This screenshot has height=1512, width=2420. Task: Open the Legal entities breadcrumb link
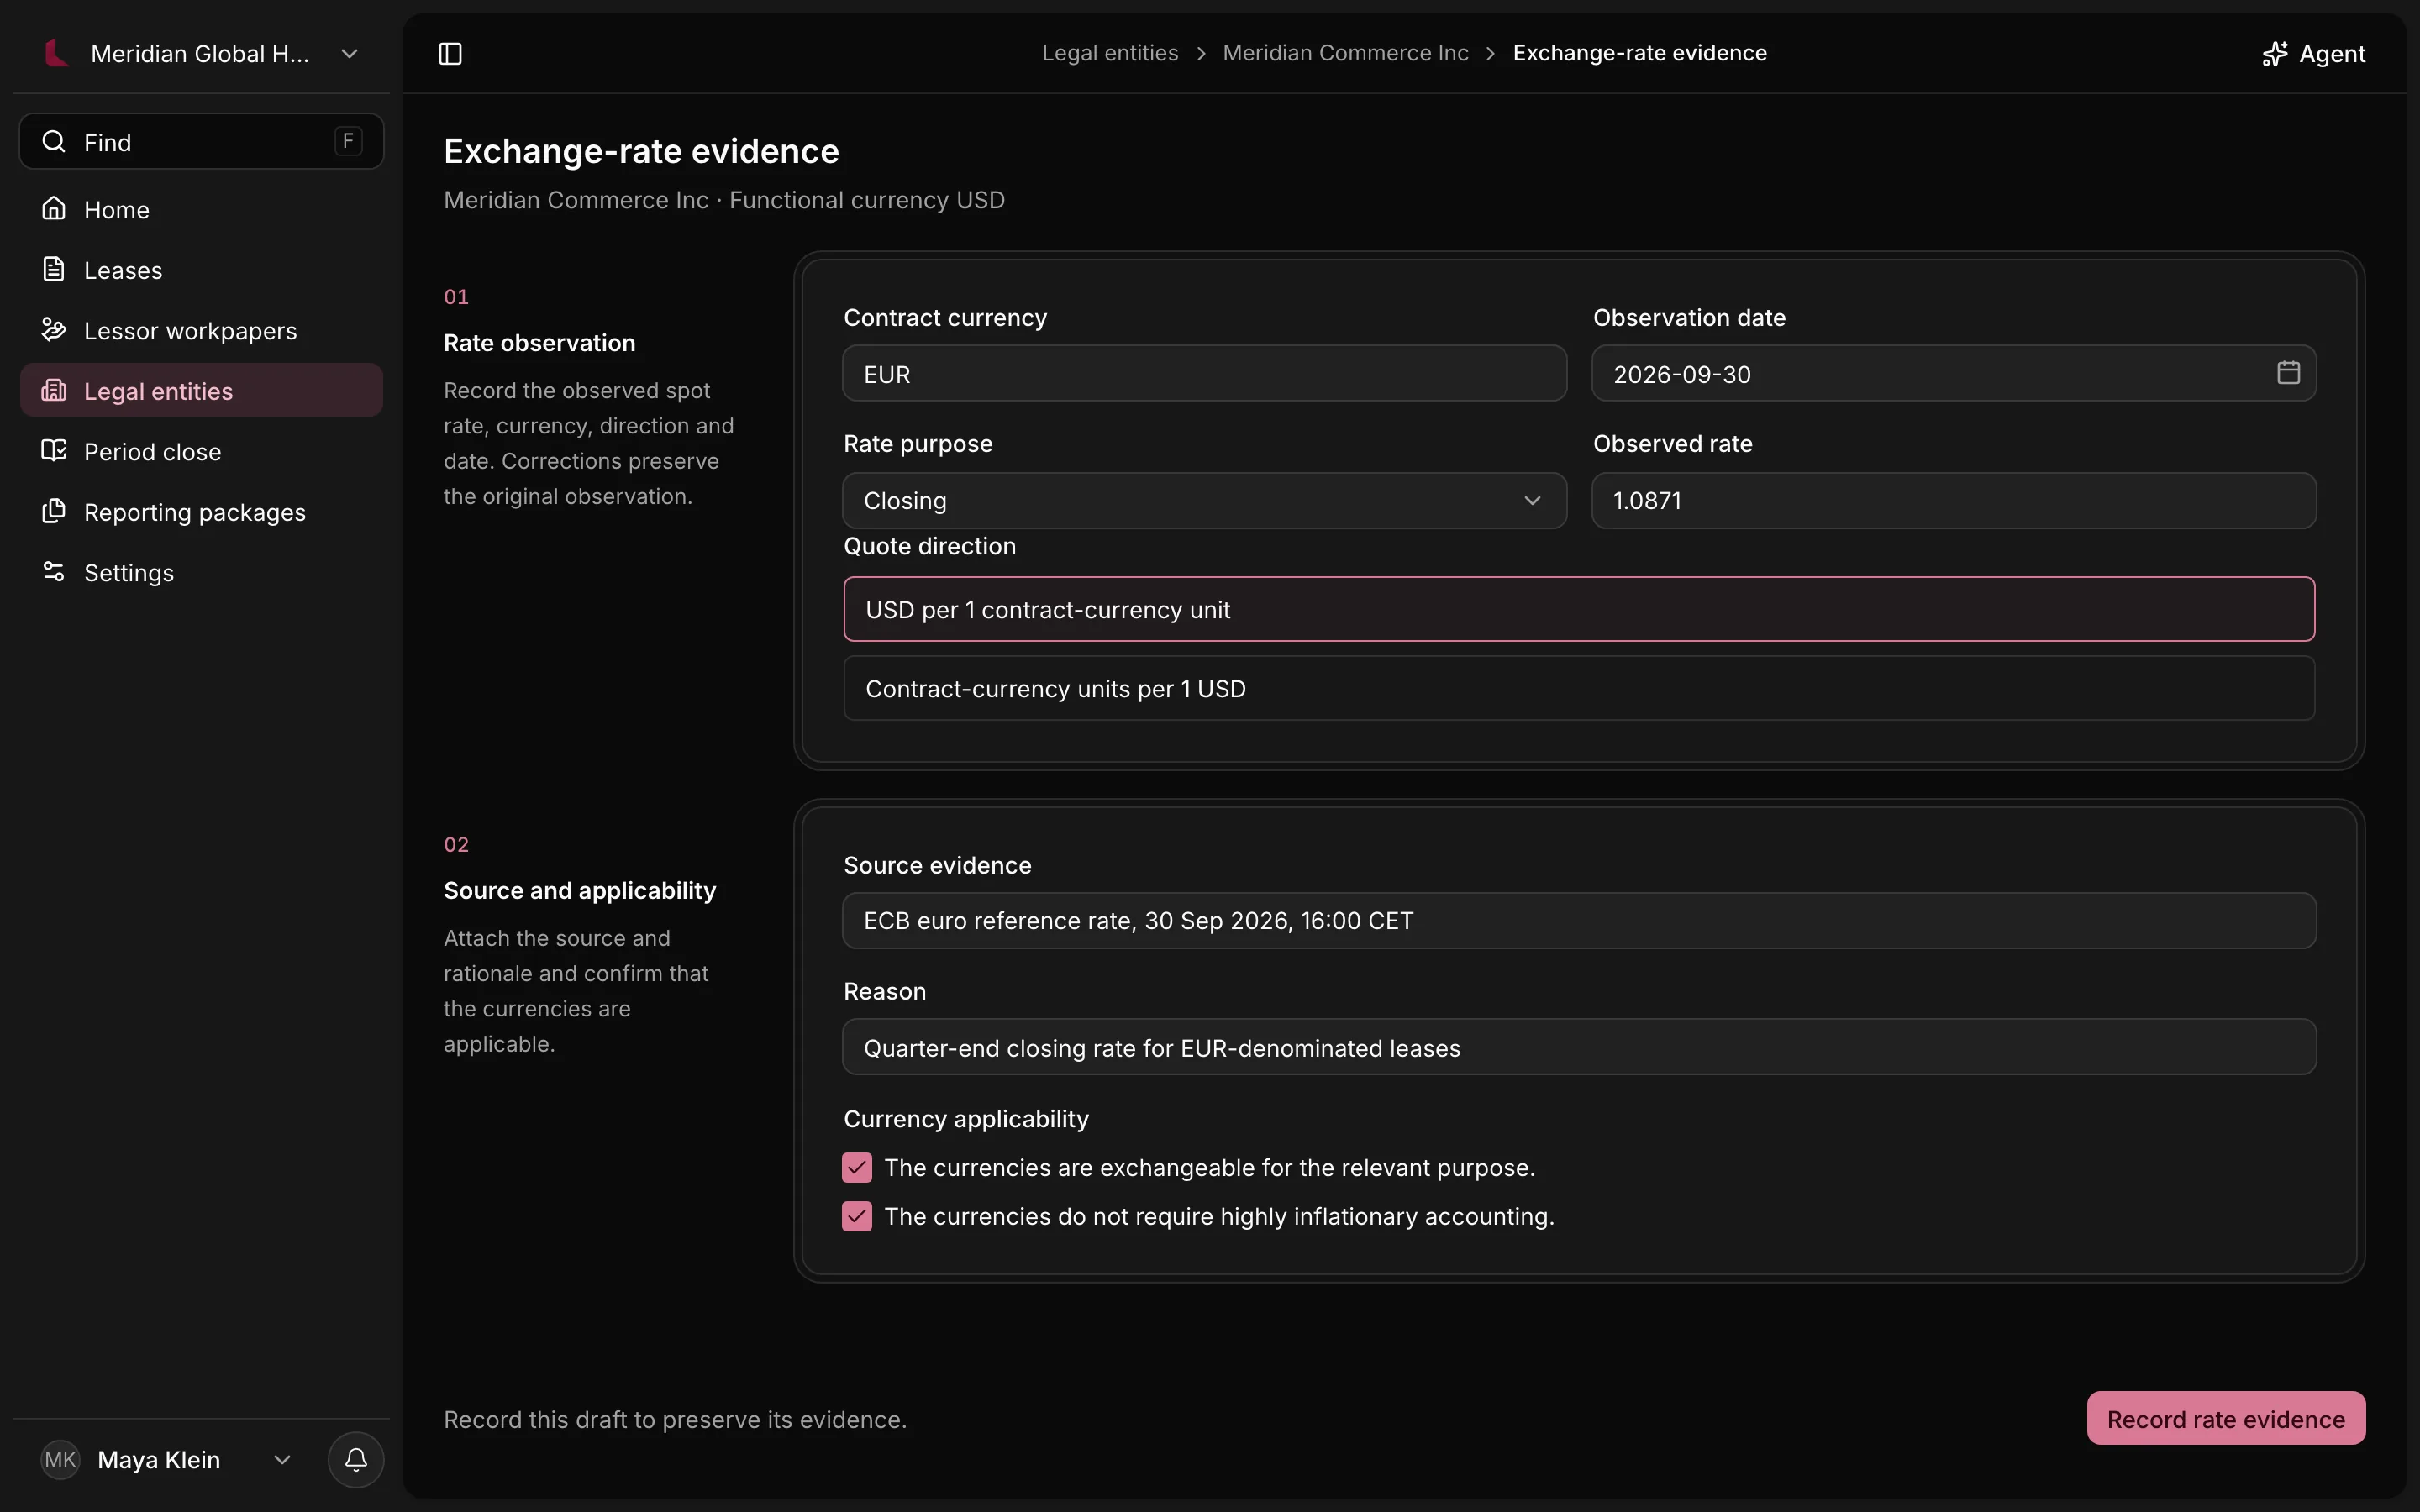point(1110,53)
